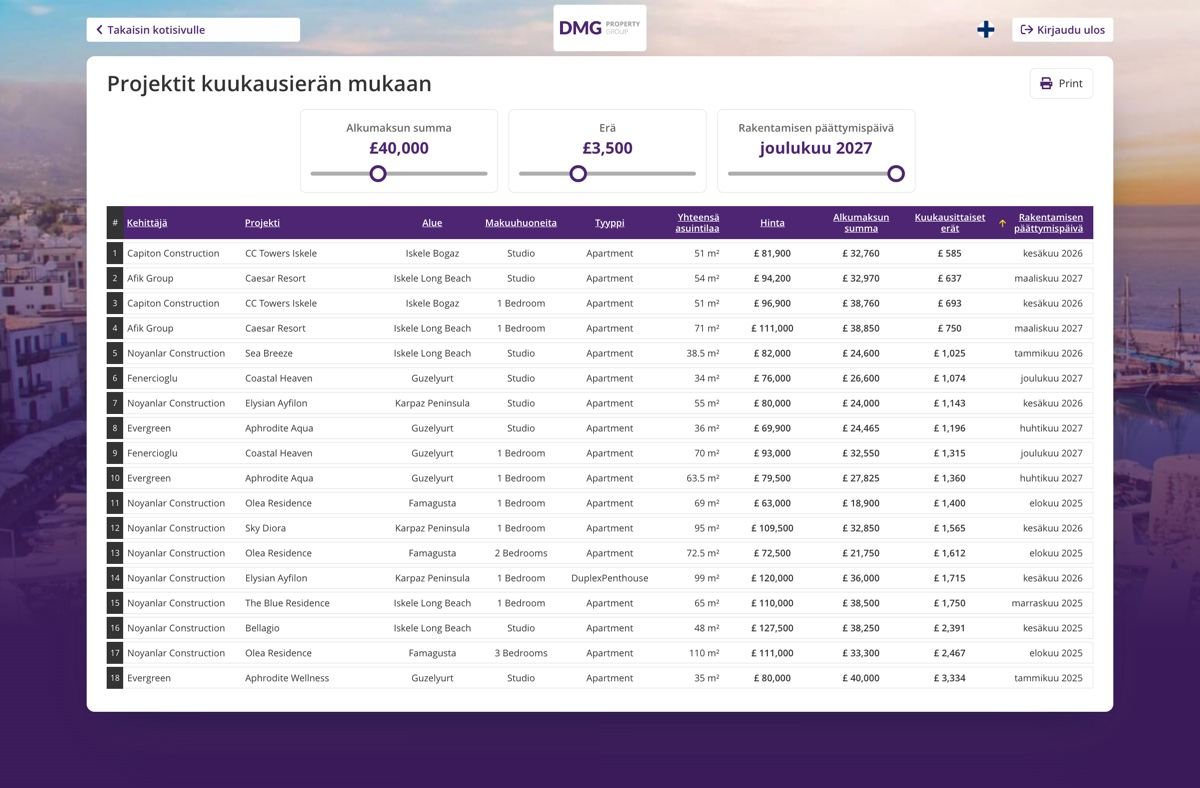Click Sea Breeze project name
Viewport: 1200px width, 788px height.
point(269,353)
